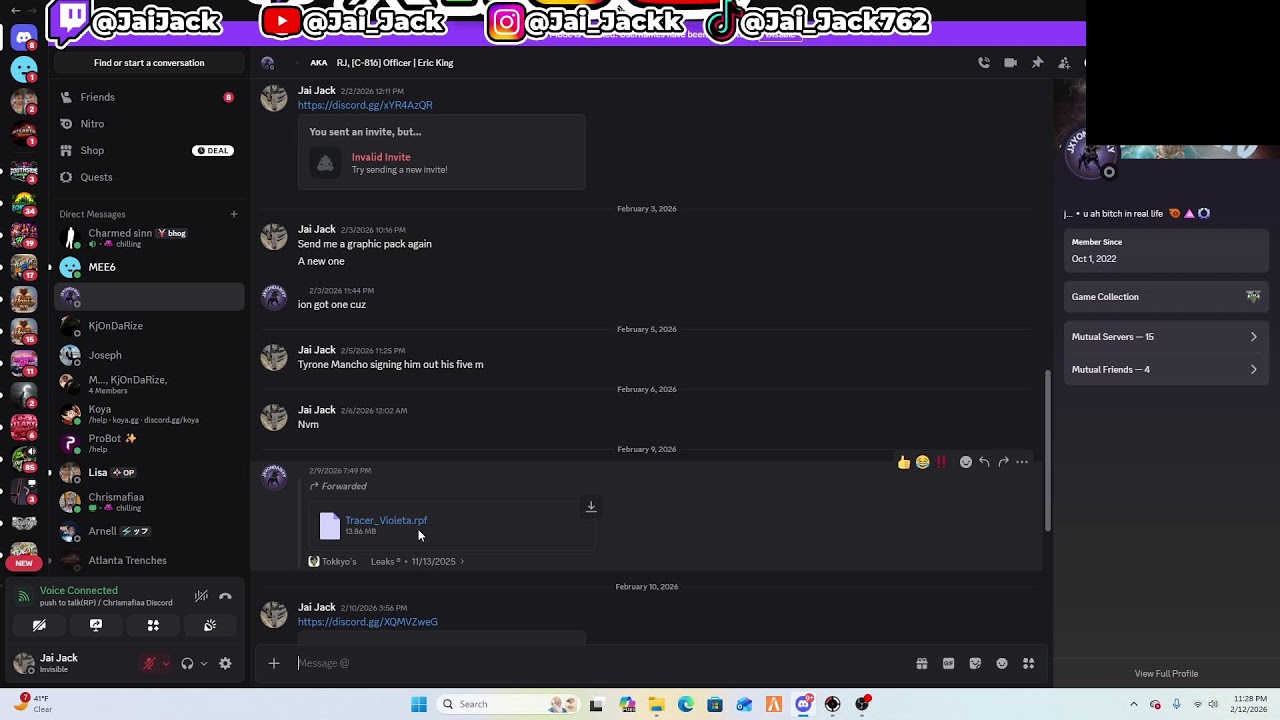1280x720 pixels.
Task: Open the soundboard
Action: click(x=210, y=625)
